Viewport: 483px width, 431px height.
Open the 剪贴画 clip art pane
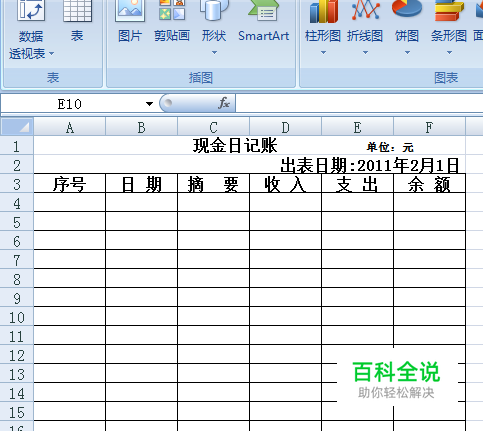coord(172,22)
